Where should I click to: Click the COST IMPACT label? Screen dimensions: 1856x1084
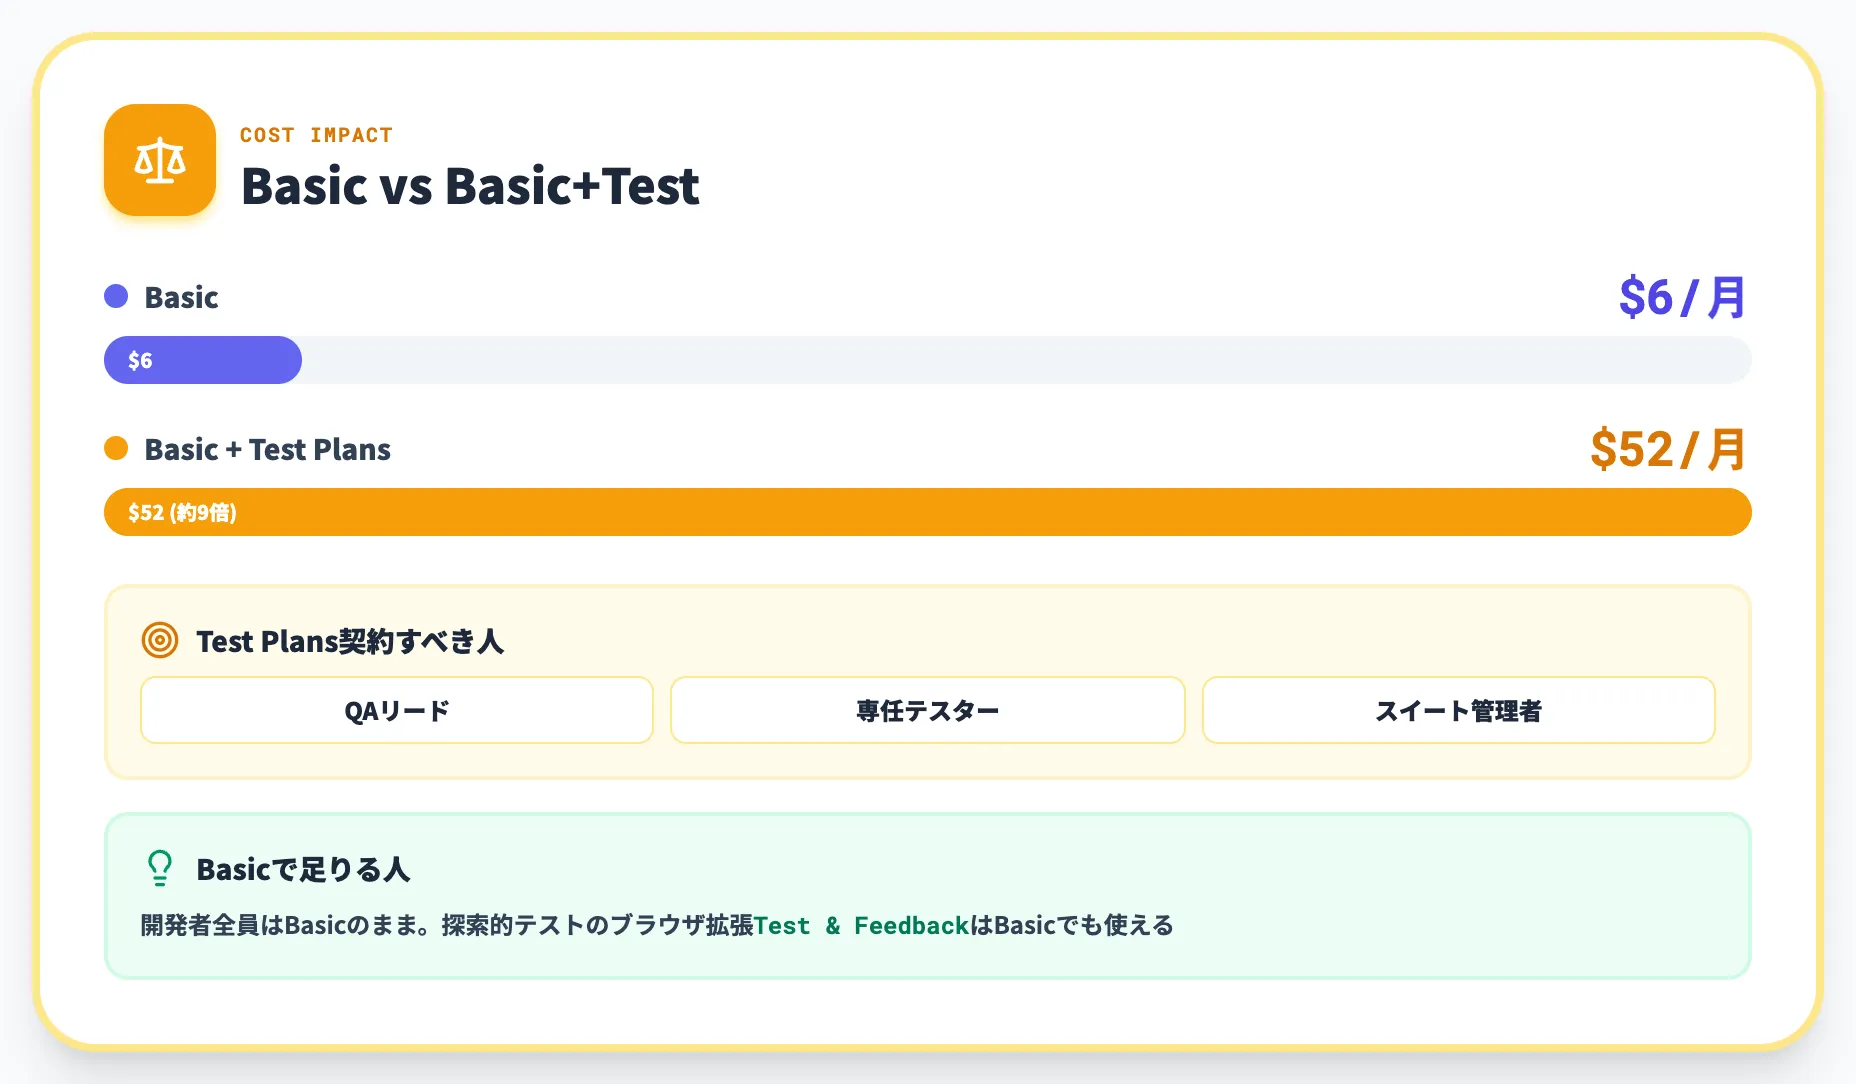coord(316,135)
